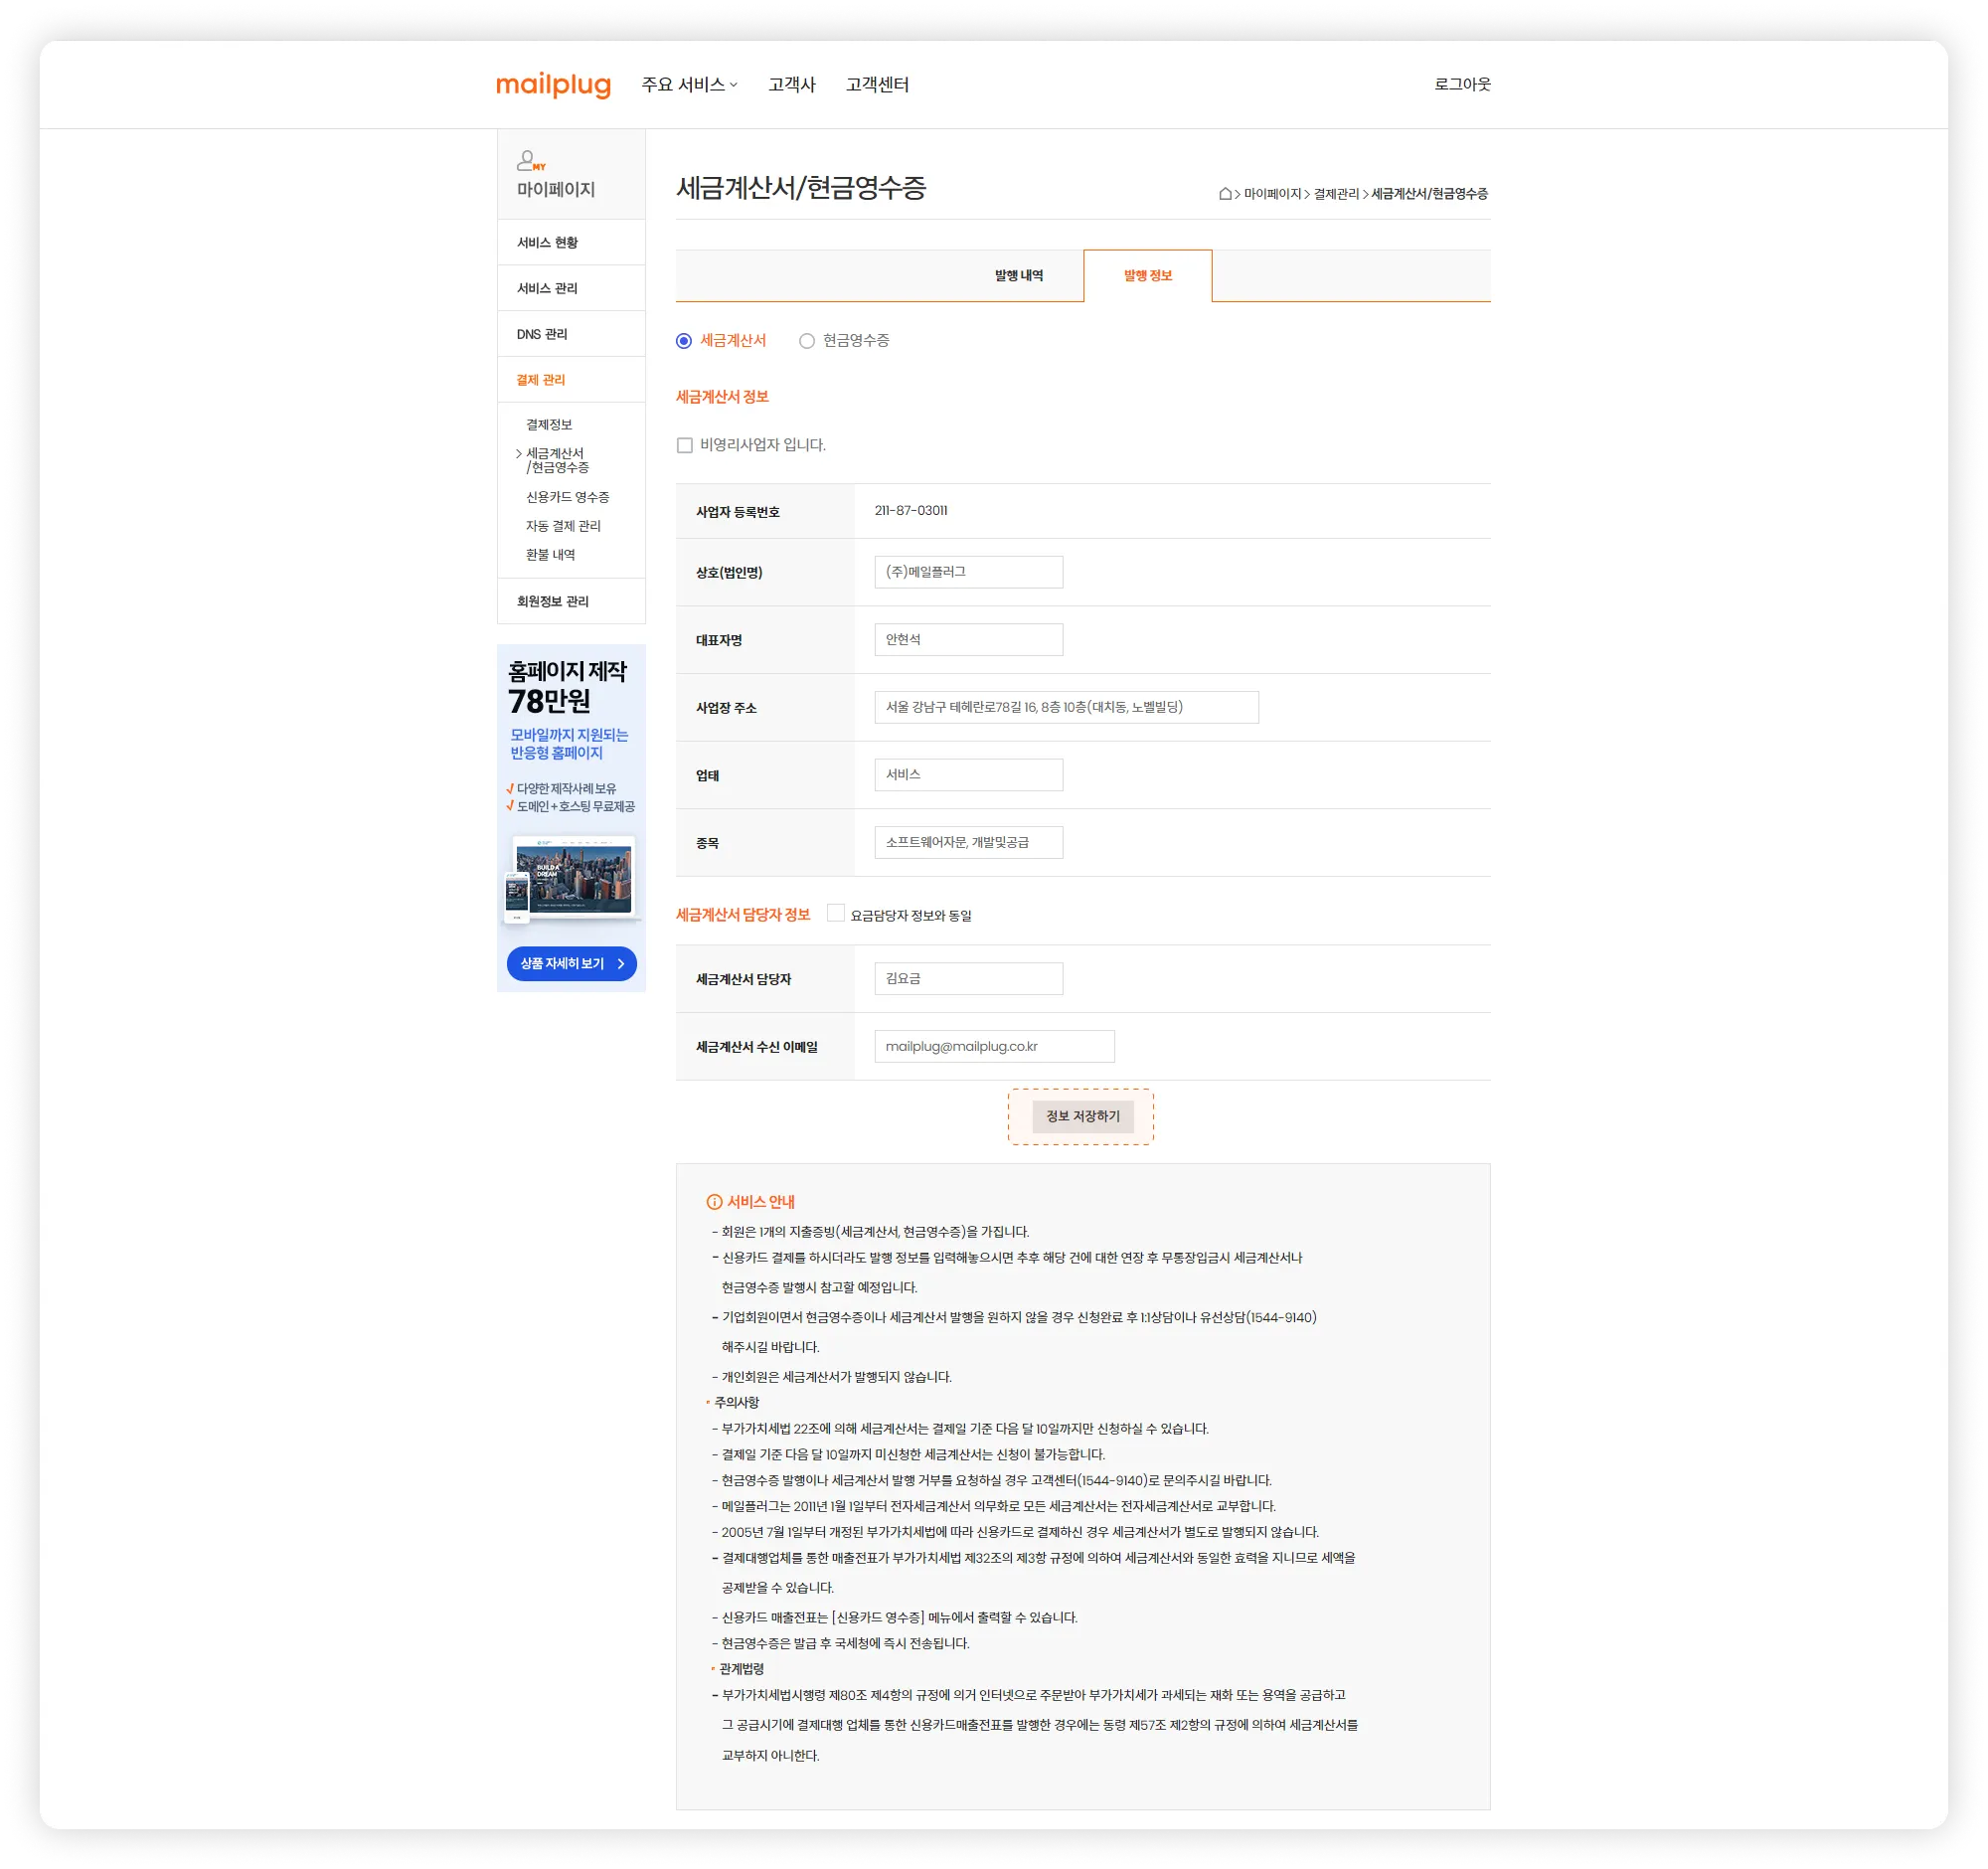Click the mailplug logo
This screenshot has height=1869, width=1988.
(x=553, y=85)
